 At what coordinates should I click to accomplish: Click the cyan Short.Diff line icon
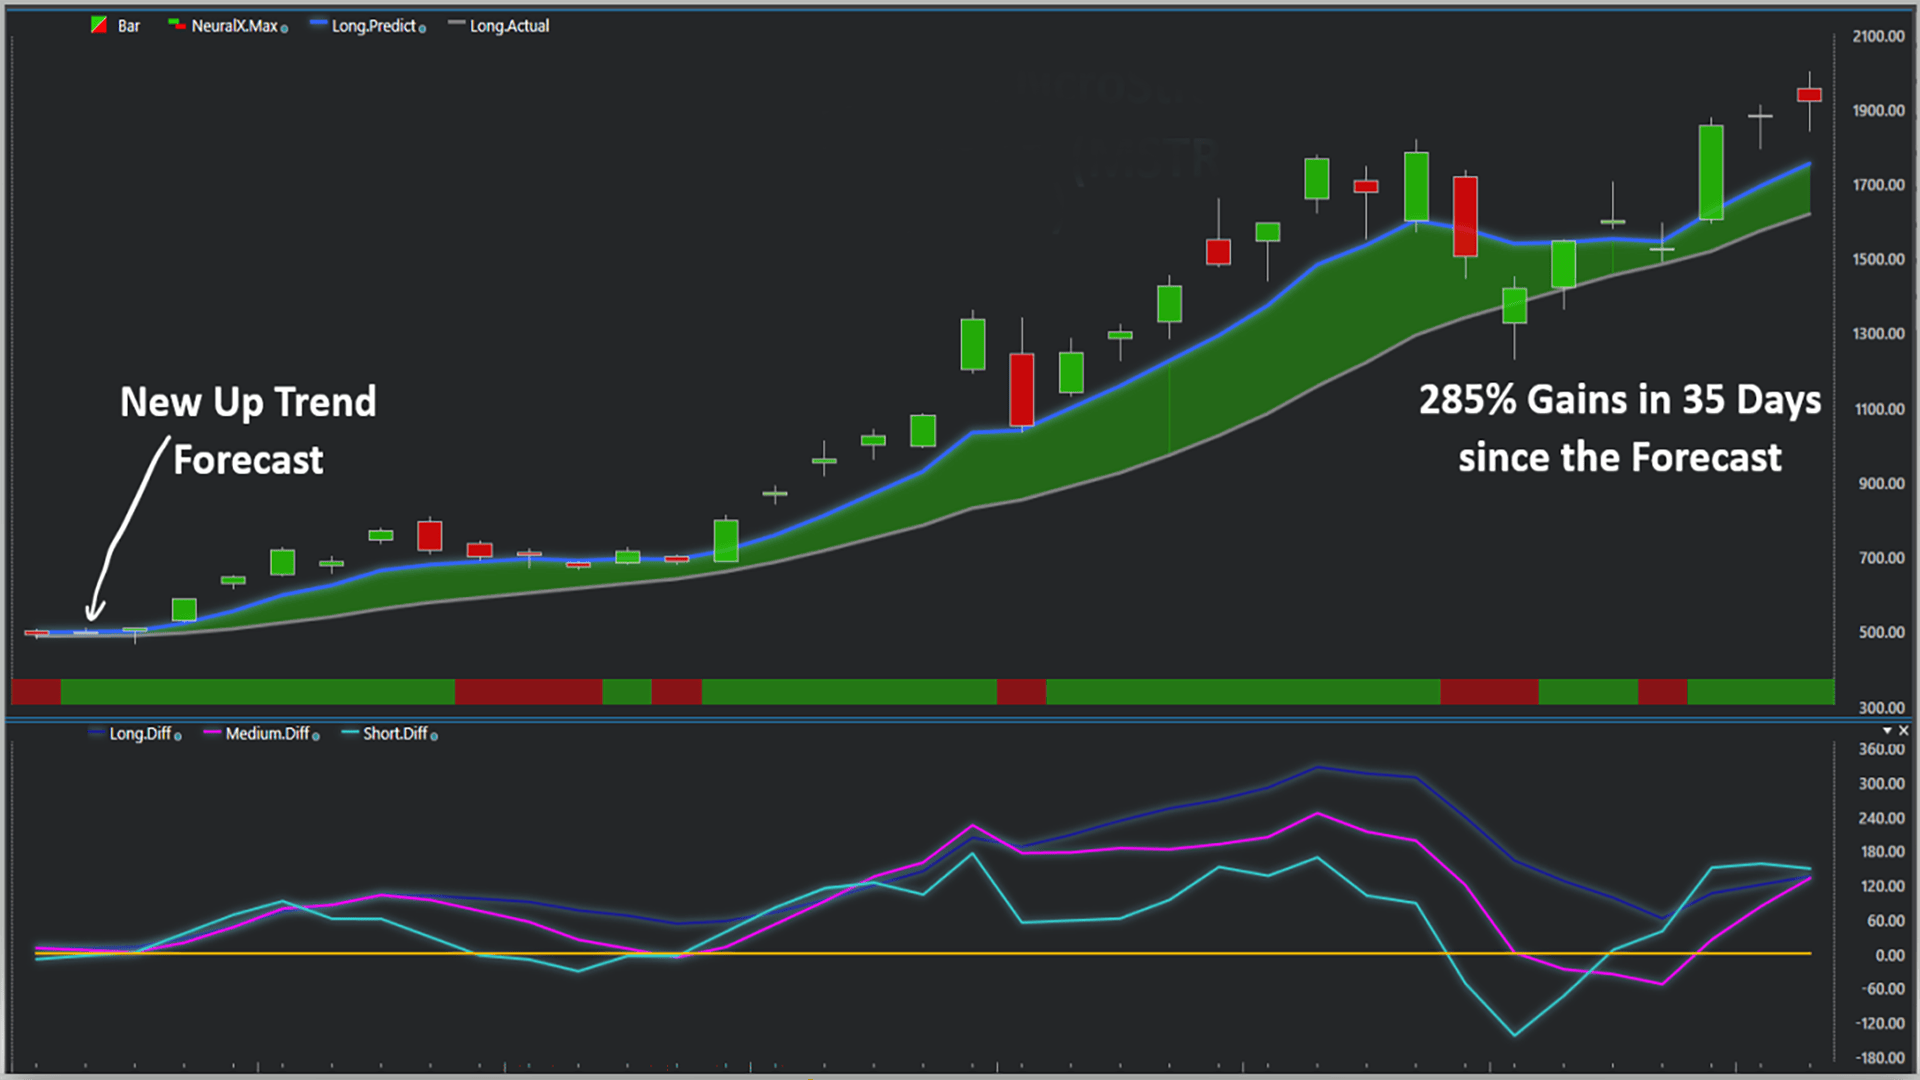(x=350, y=733)
